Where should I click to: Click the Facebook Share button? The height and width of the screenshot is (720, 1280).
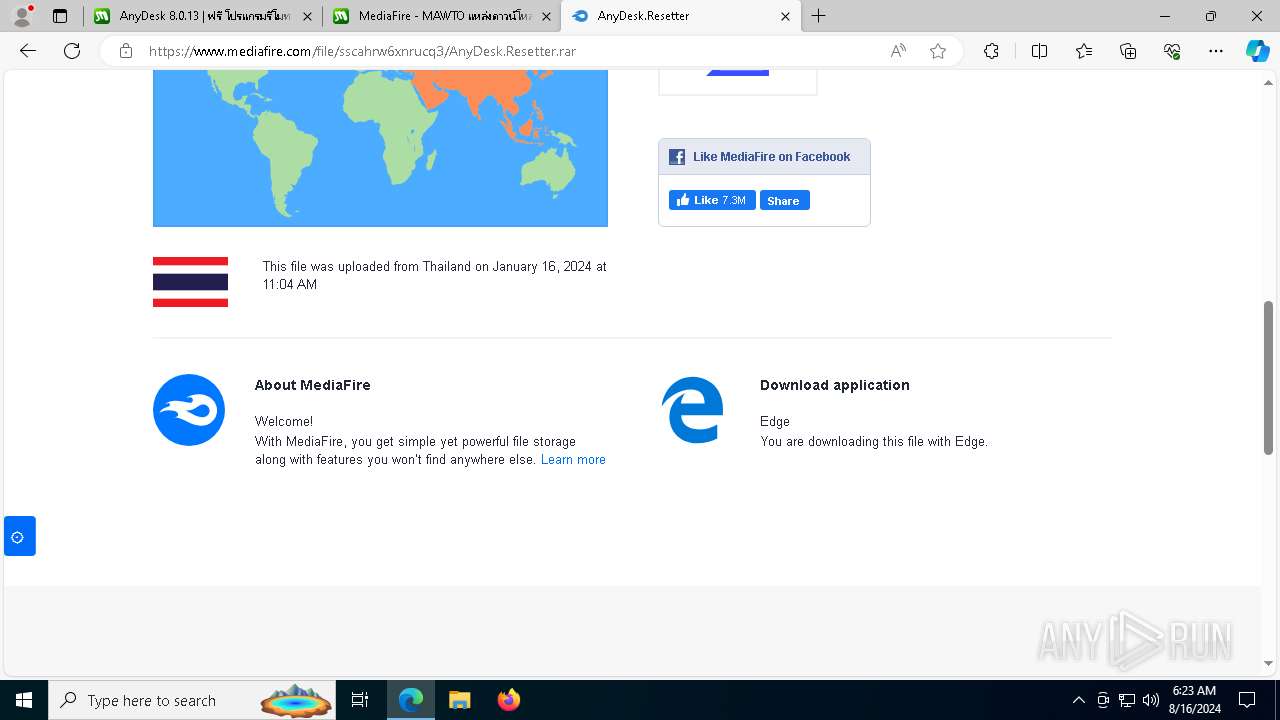(x=784, y=200)
